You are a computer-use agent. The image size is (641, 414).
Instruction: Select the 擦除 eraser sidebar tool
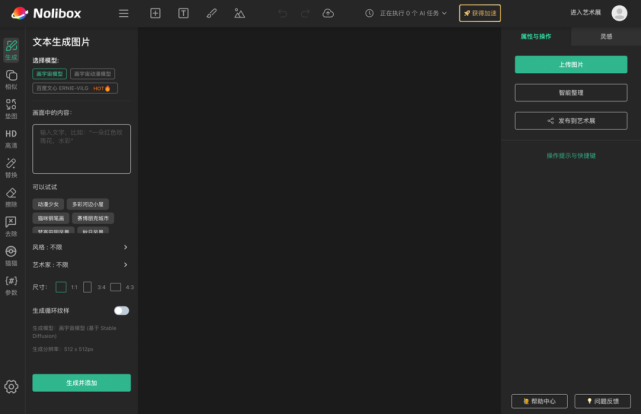[11, 197]
